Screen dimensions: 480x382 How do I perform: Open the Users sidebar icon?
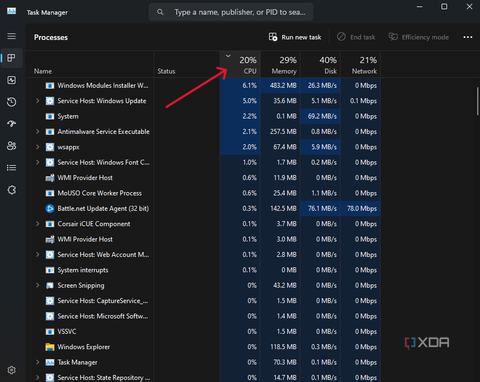11,146
